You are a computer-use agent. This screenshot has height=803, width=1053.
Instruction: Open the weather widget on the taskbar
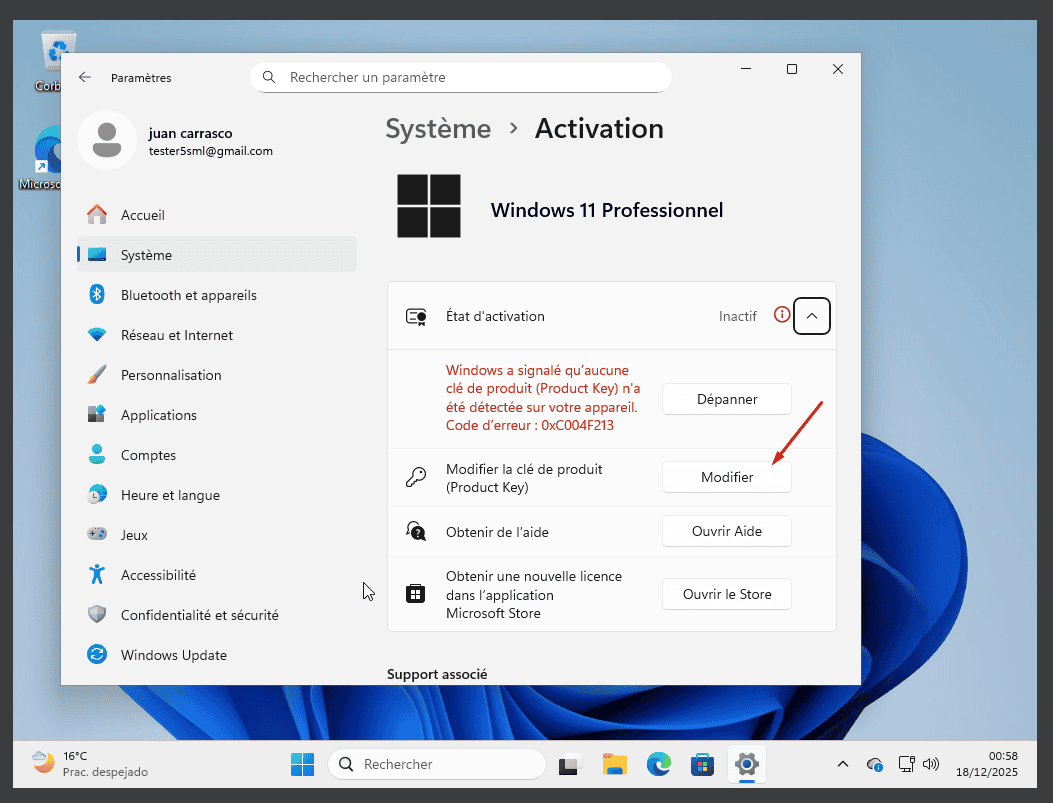(x=90, y=764)
